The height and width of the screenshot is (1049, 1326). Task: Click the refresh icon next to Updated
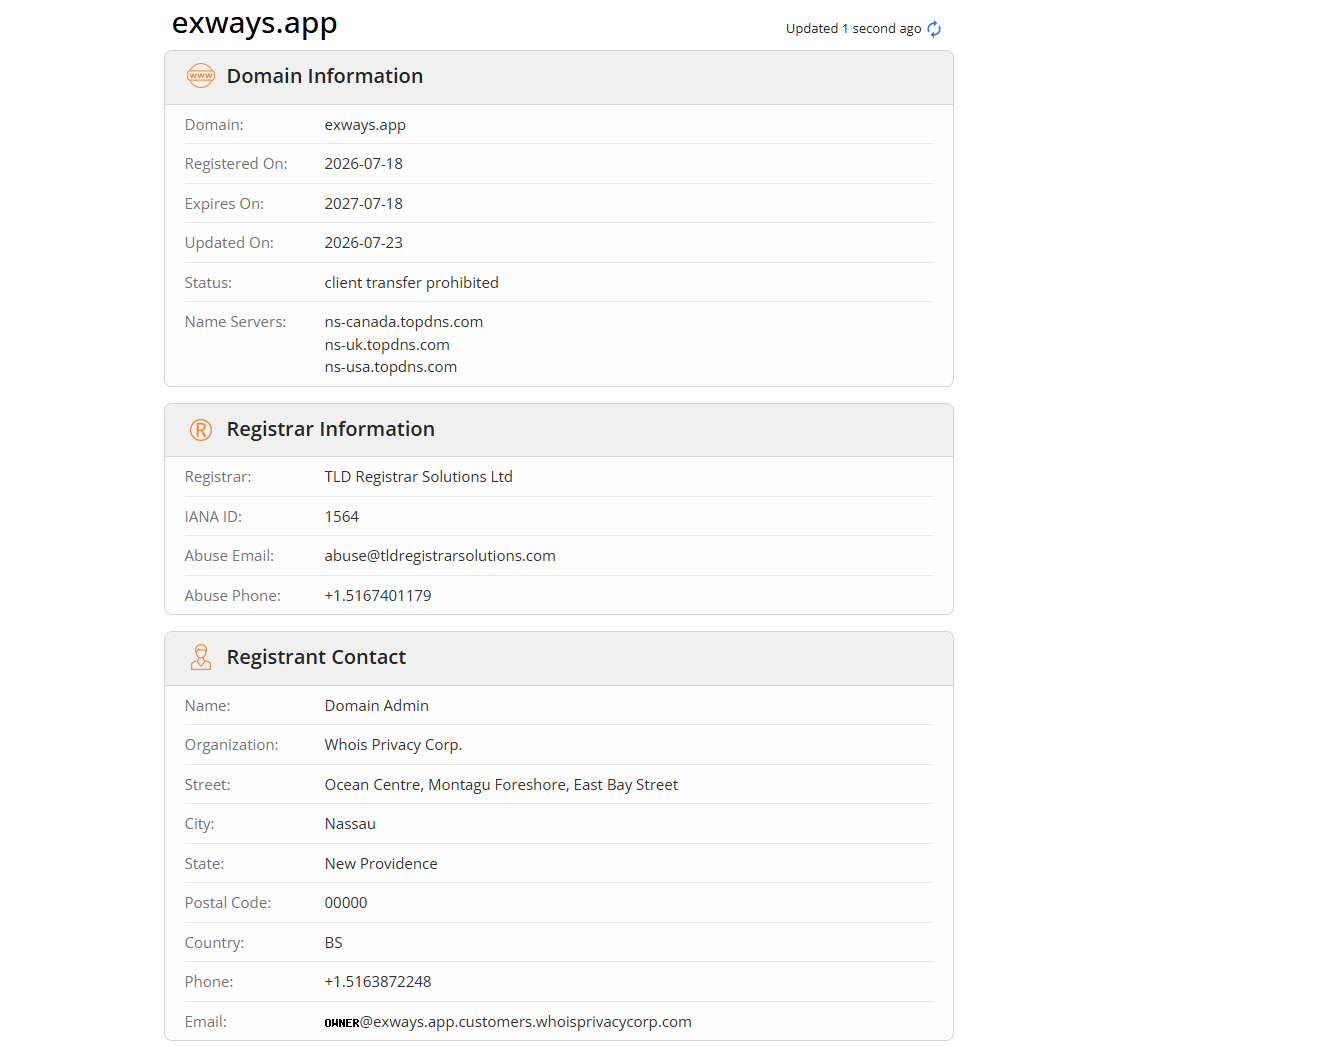pyautogui.click(x=934, y=29)
